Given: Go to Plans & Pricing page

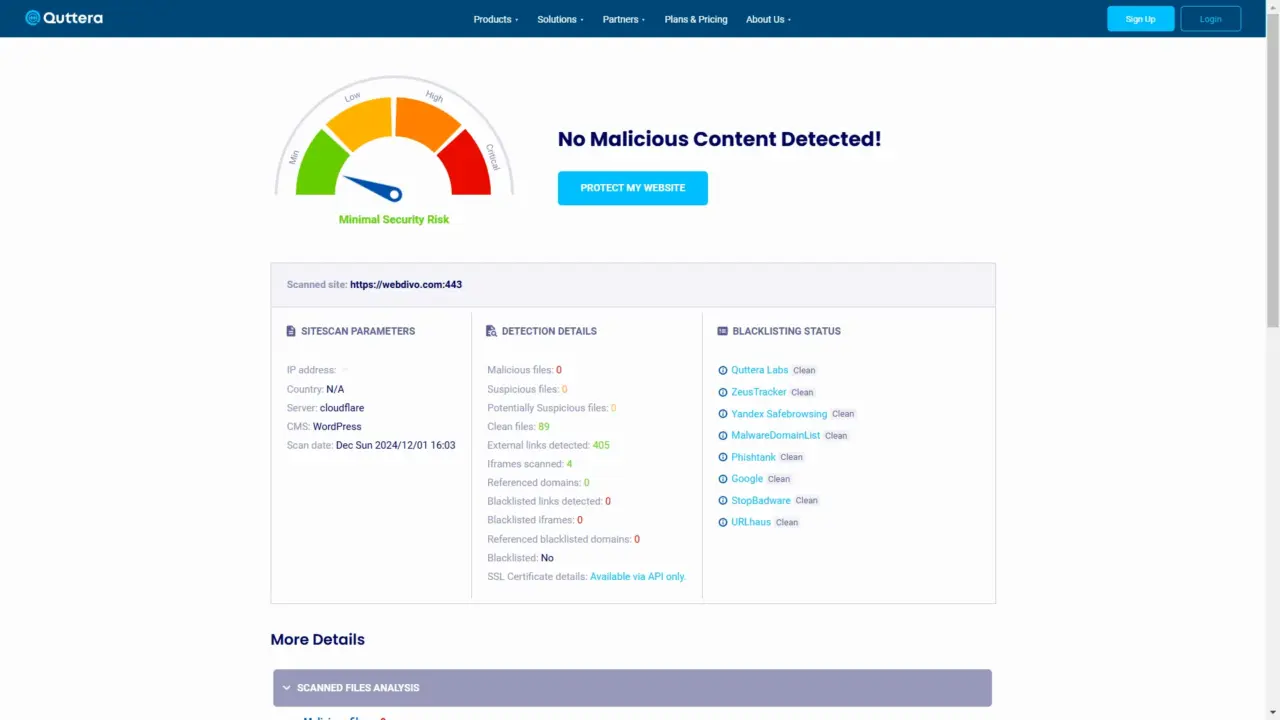Looking at the screenshot, I should pyautogui.click(x=696, y=19).
